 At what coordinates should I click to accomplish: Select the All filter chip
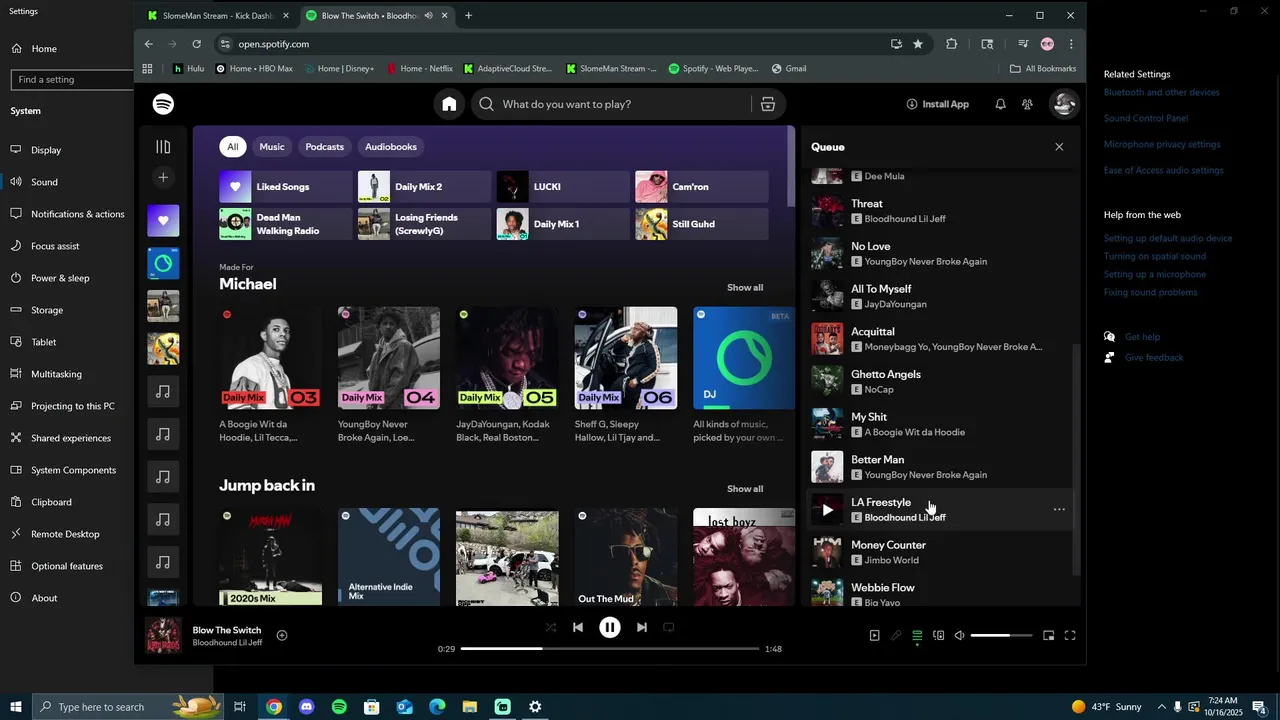pyautogui.click(x=232, y=147)
